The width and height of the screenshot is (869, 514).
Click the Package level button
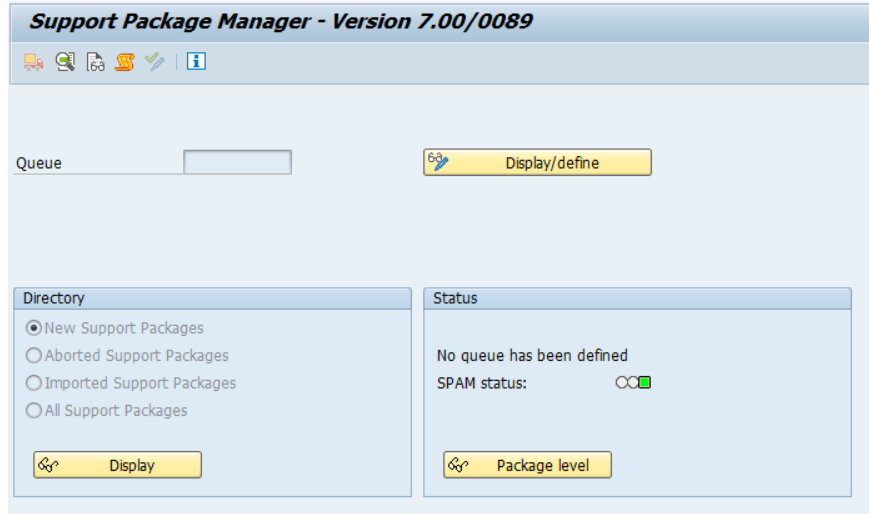click(x=528, y=465)
